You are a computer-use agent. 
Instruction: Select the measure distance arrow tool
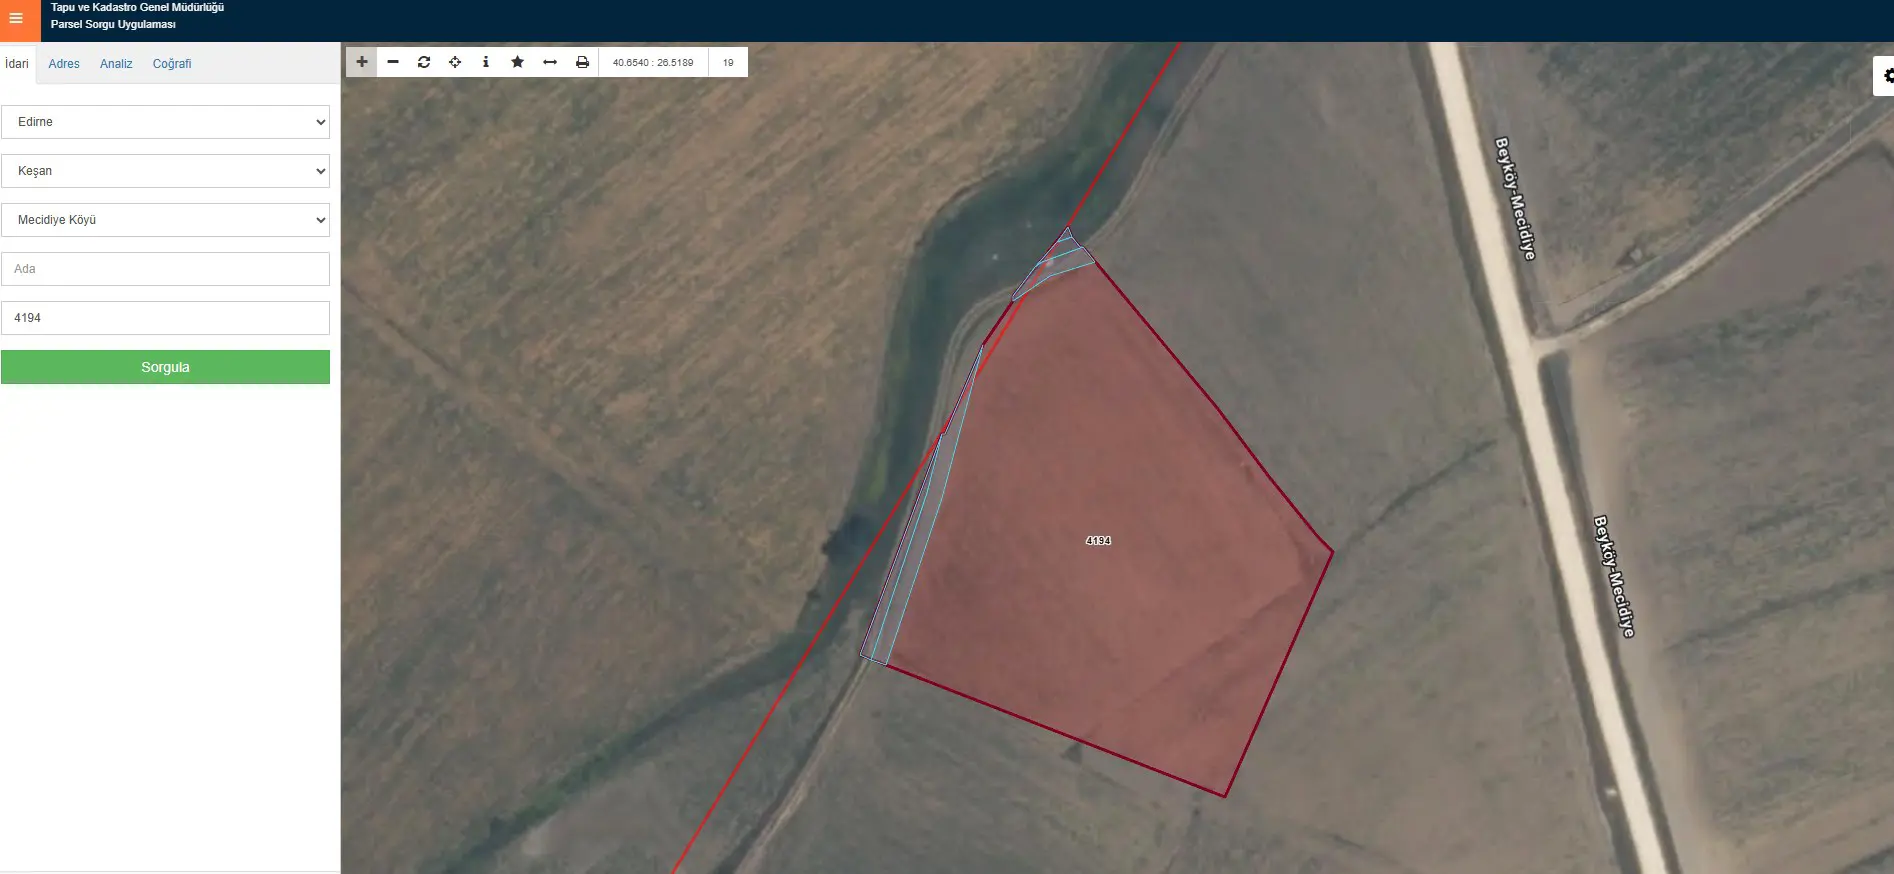pos(550,62)
